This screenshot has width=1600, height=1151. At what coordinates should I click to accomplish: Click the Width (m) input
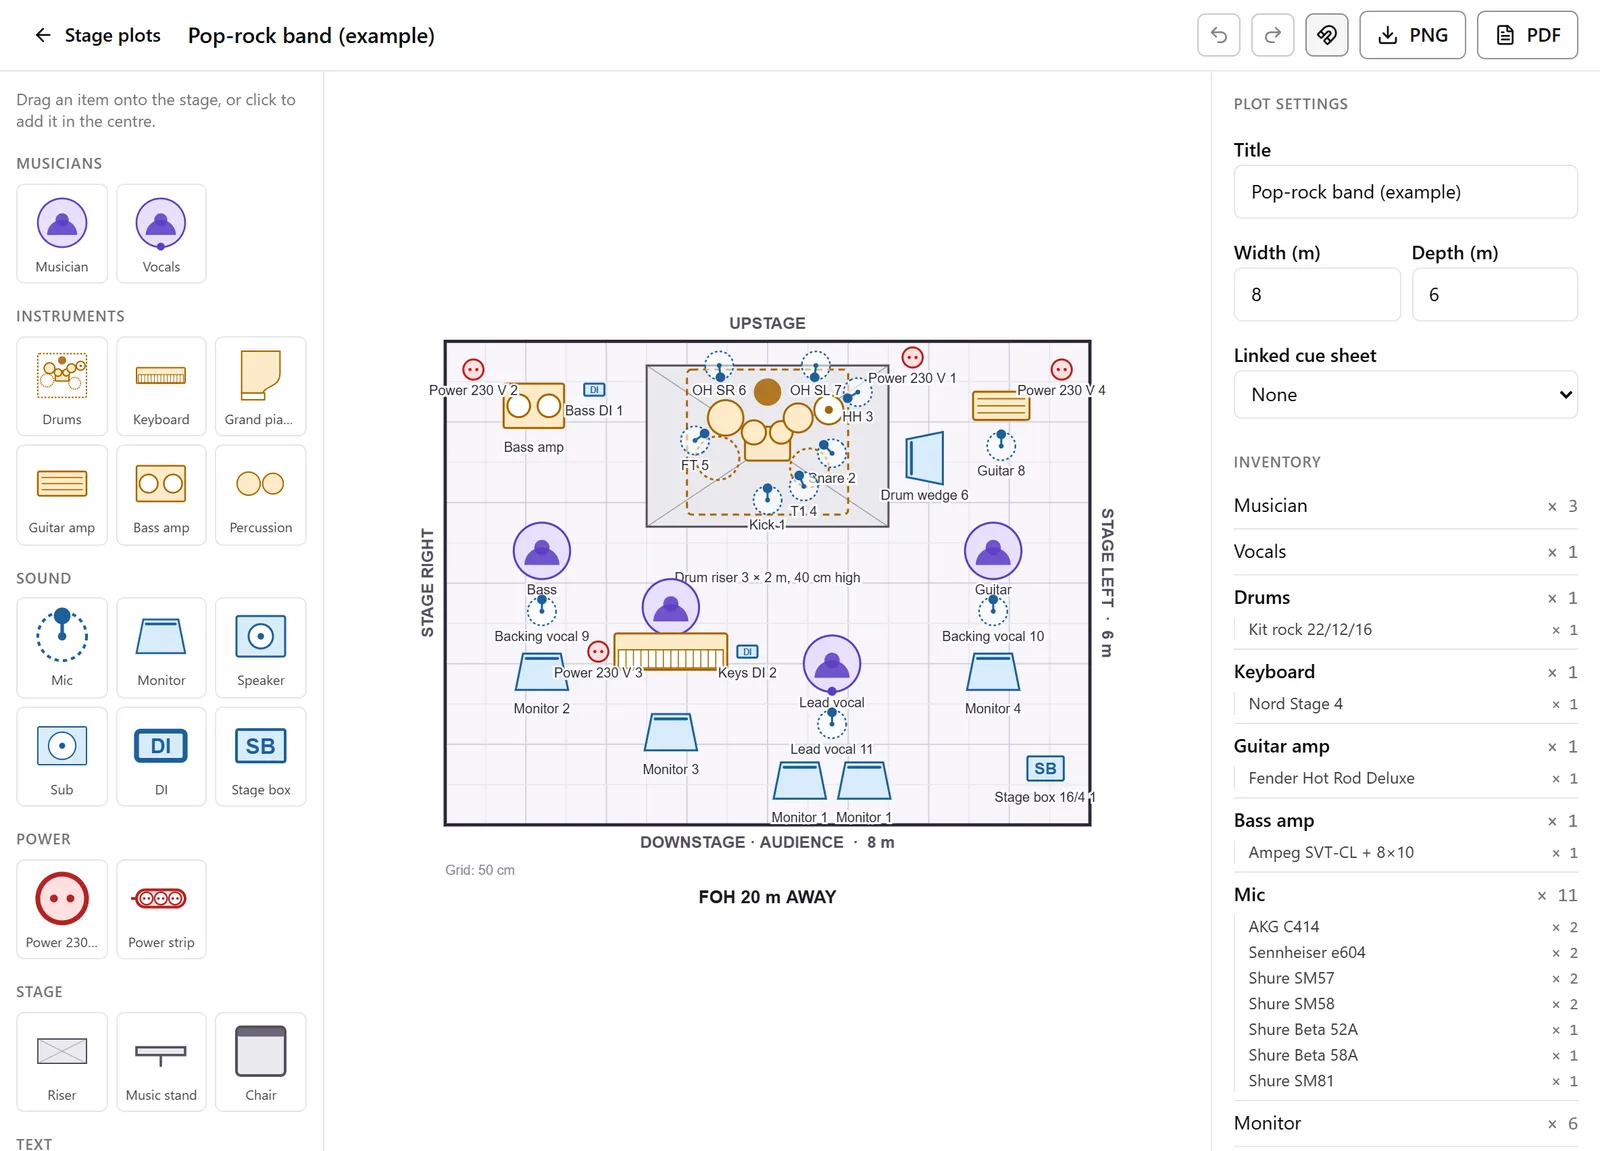1316,295
